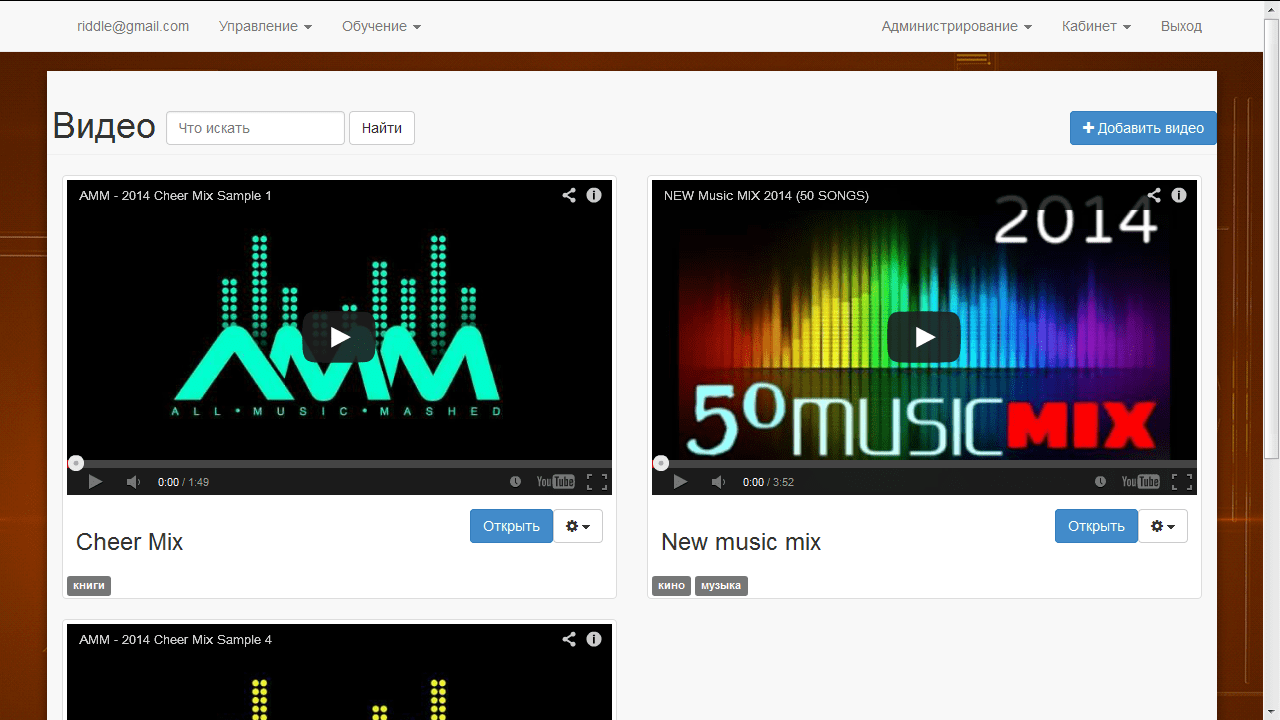Expand the Обучение menu
This screenshot has width=1280, height=720.
[381, 26]
